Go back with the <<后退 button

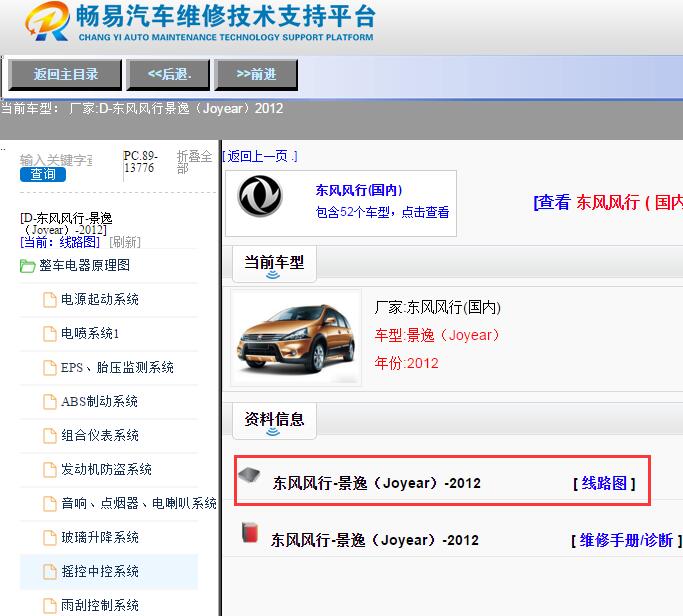tap(169, 74)
